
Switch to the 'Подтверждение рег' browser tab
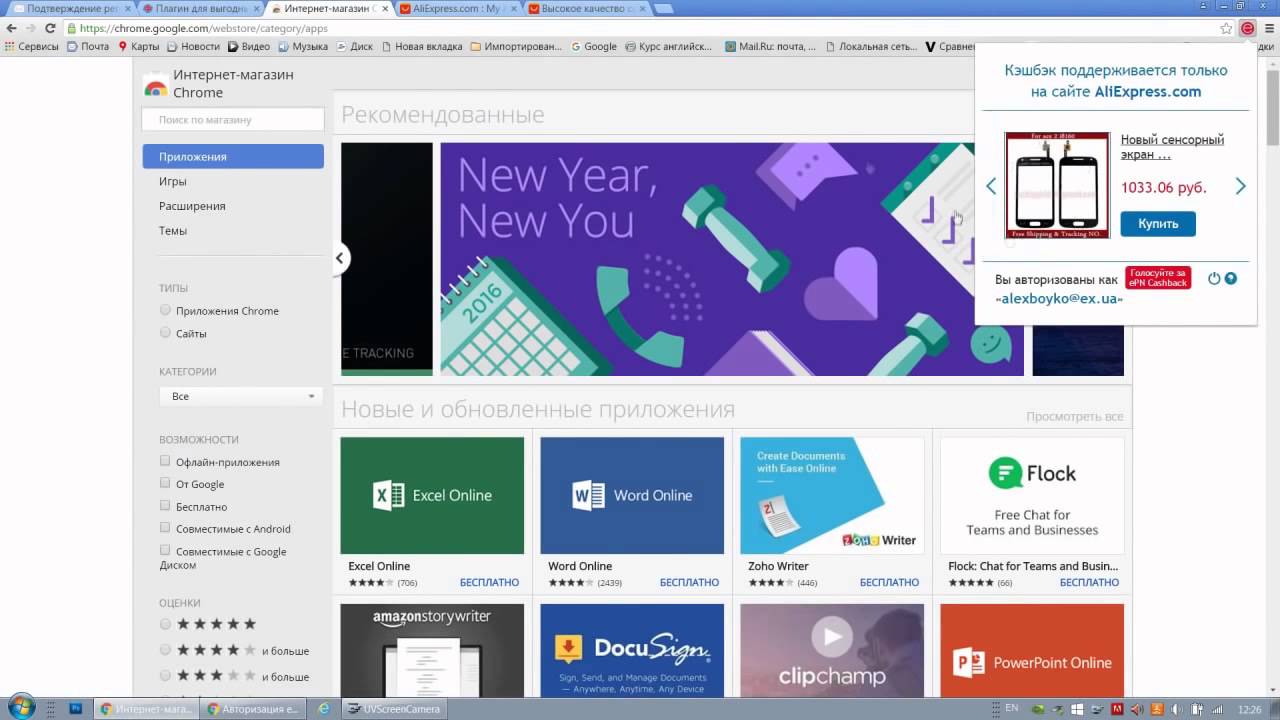click(68, 8)
